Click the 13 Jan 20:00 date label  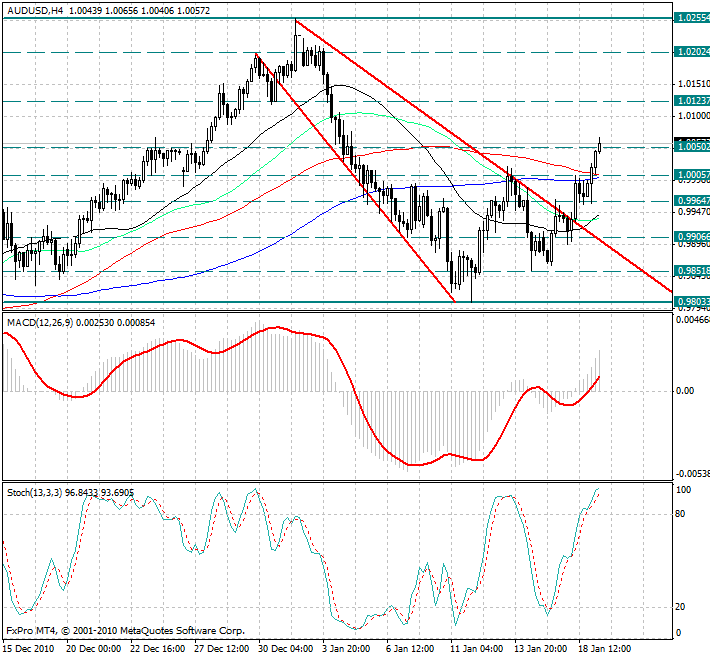[542, 649]
